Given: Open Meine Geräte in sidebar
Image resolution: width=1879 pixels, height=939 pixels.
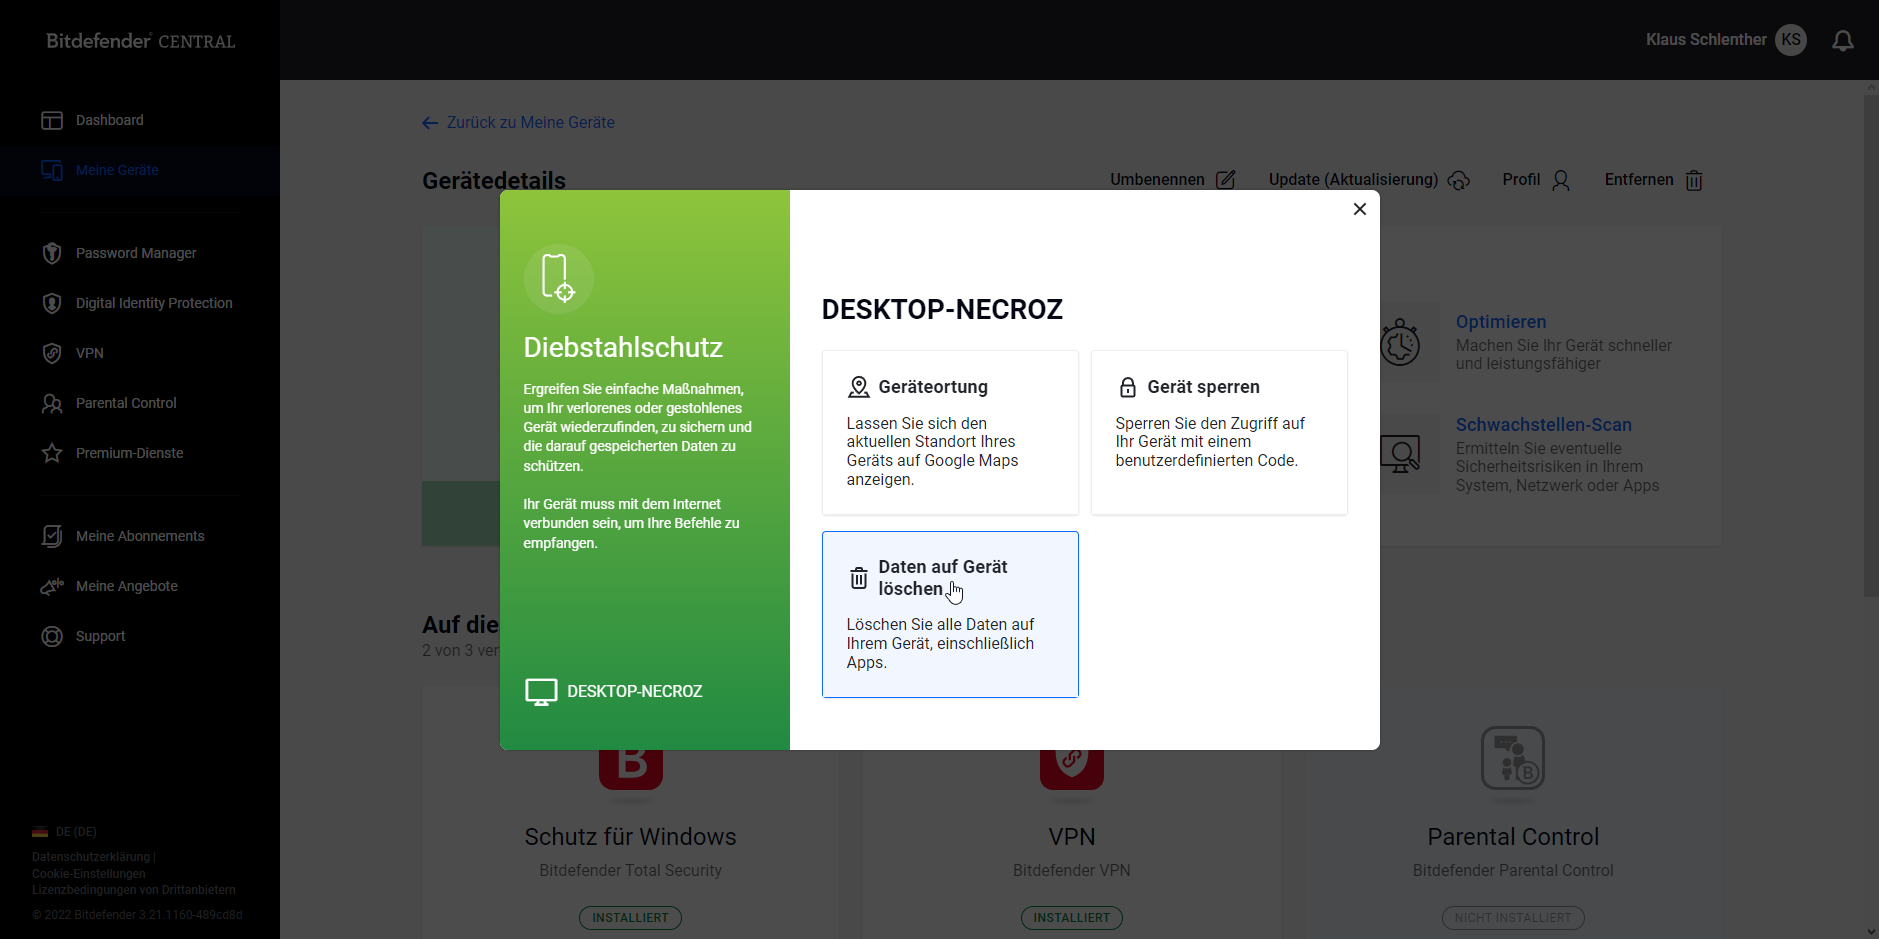Looking at the screenshot, I should point(117,171).
